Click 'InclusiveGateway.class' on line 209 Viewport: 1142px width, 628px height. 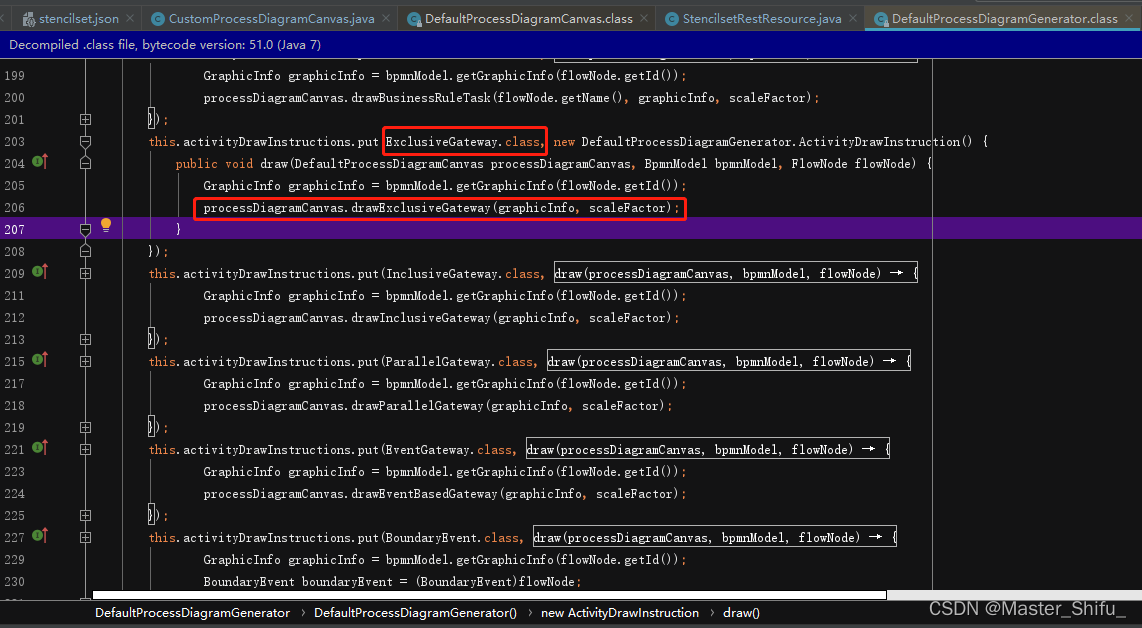[464, 274]
